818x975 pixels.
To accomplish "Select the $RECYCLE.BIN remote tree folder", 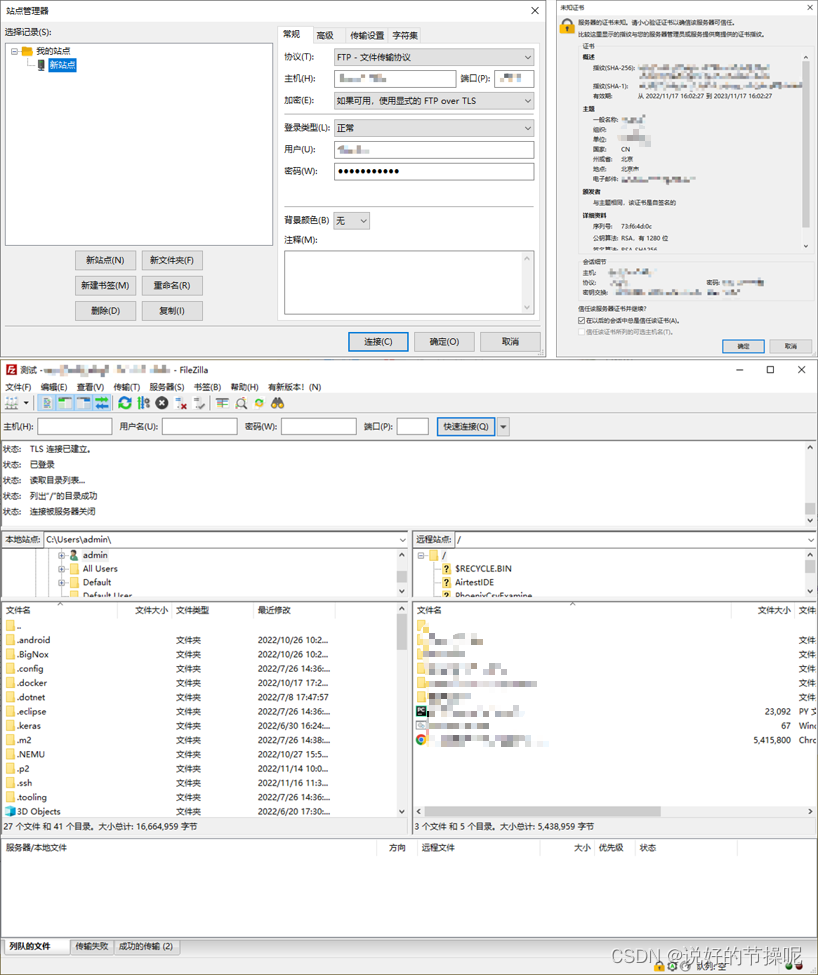I will tap(484, 569).
